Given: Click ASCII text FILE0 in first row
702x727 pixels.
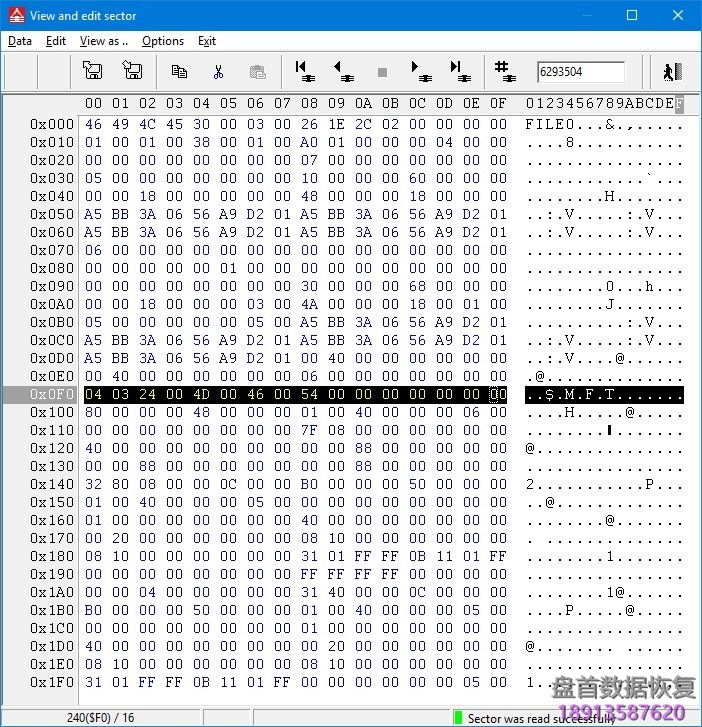Looking at the screenshot, I should (x=550, y=124).
